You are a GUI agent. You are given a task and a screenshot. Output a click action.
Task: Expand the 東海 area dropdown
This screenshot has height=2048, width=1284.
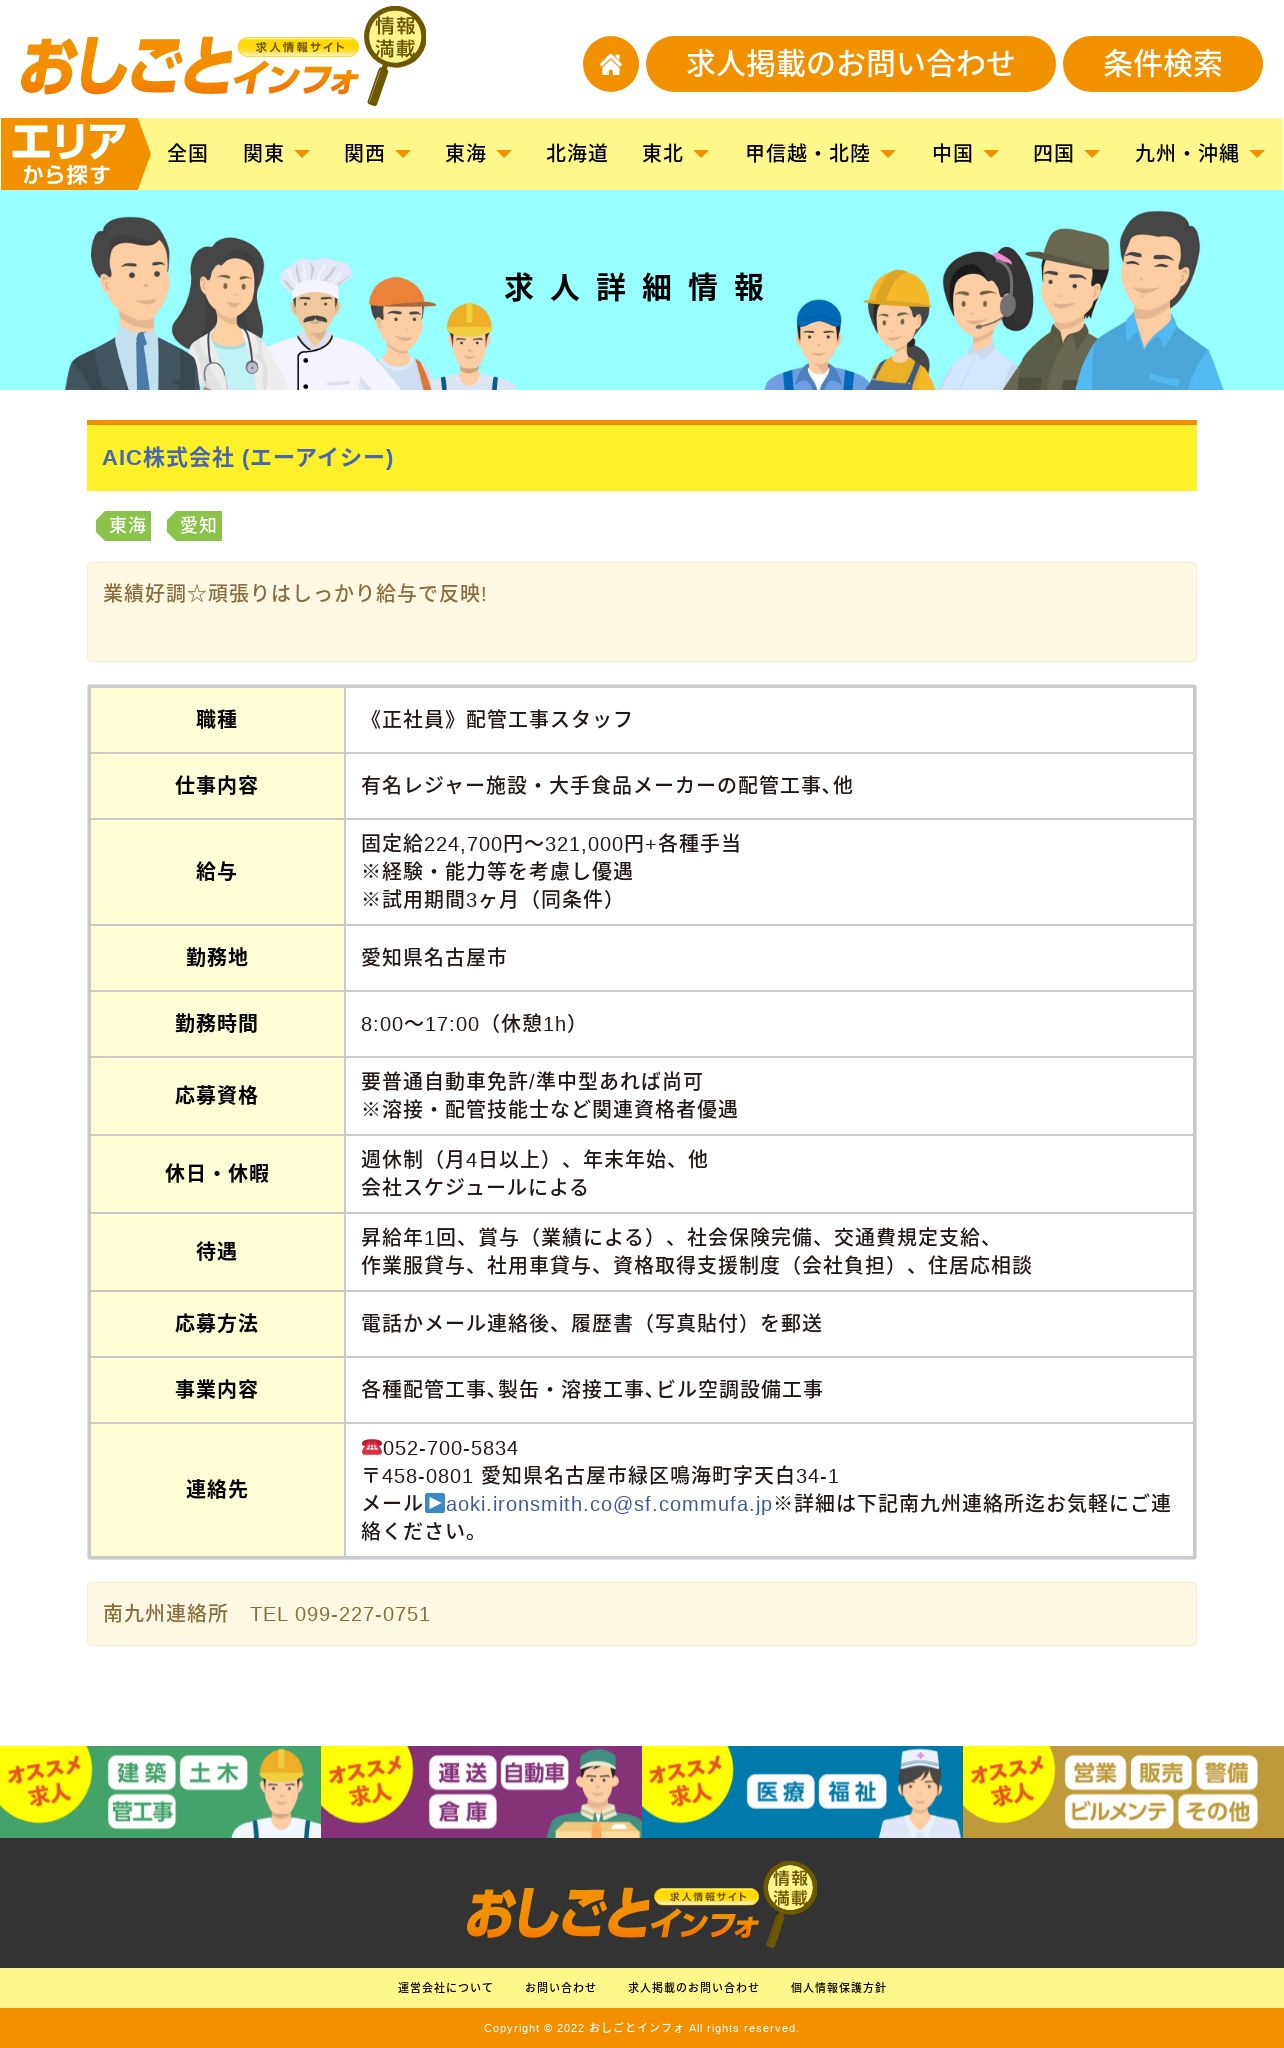coord(478,153)
